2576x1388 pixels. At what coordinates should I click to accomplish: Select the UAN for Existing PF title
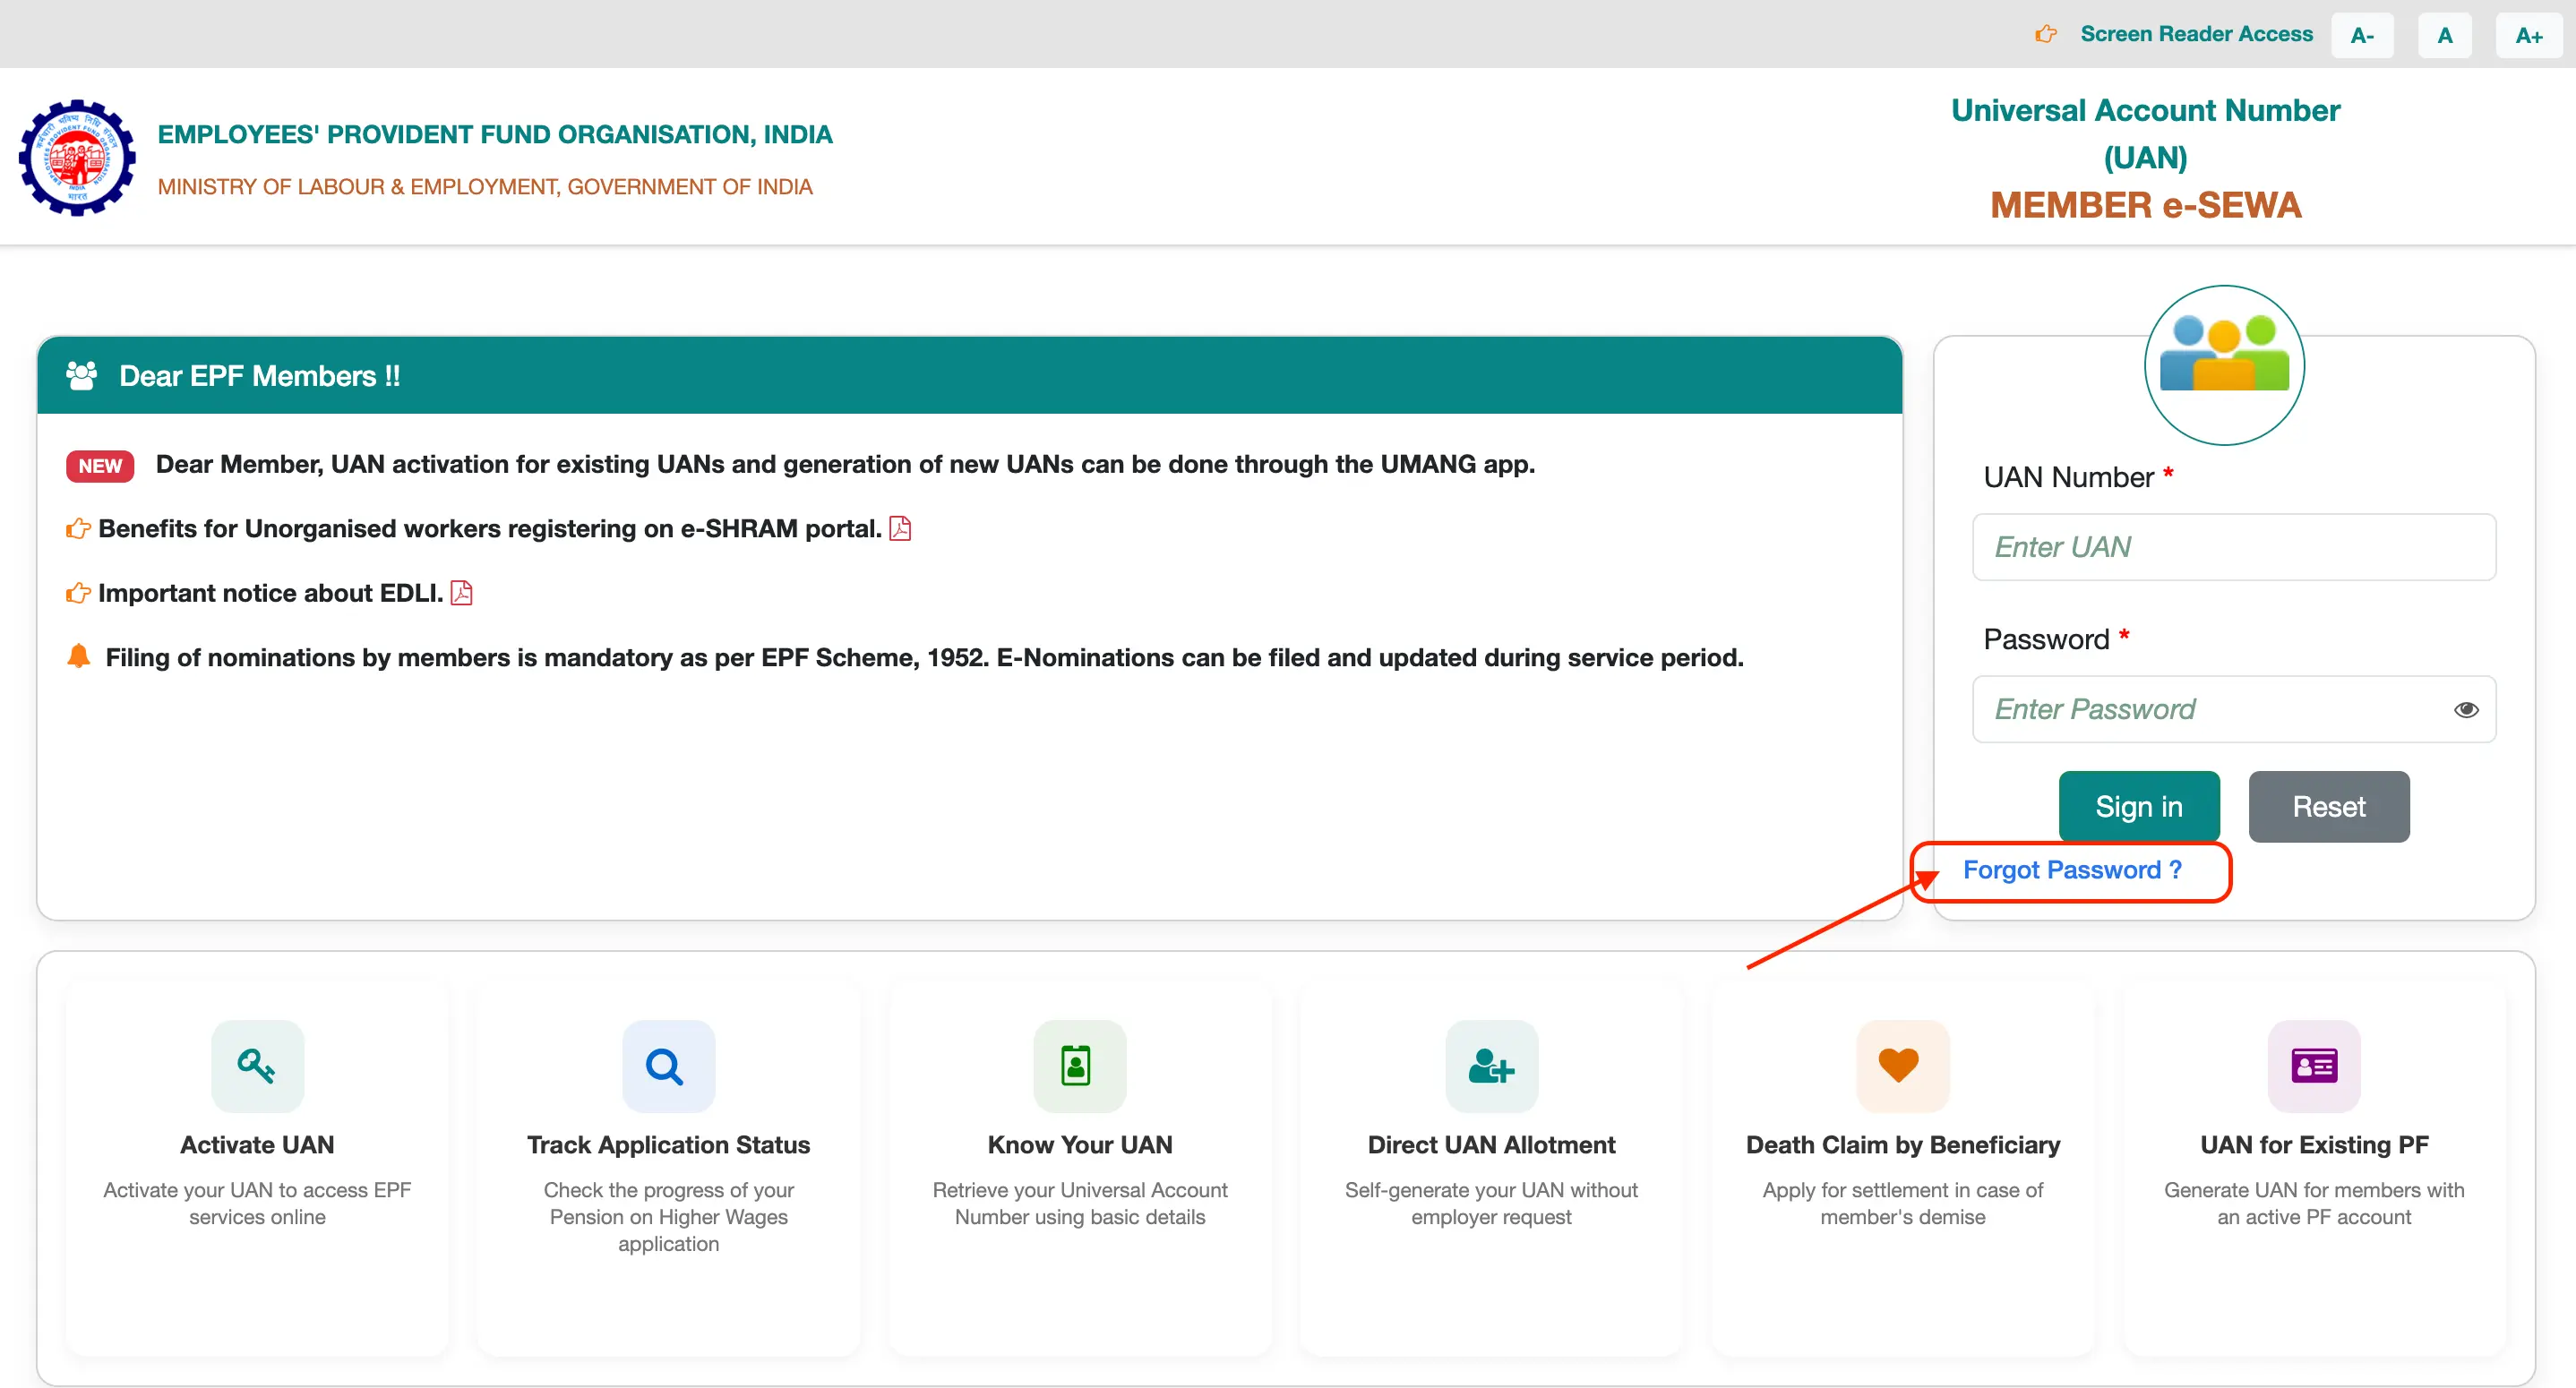point(2314,1145)
